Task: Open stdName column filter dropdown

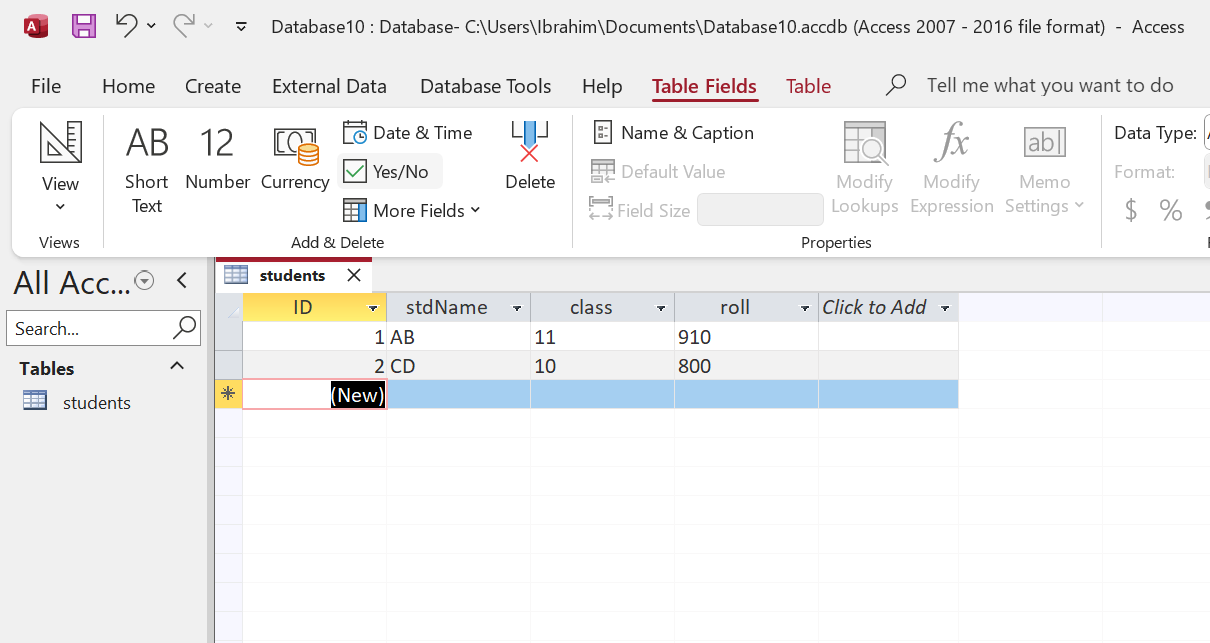Action: 517,308
